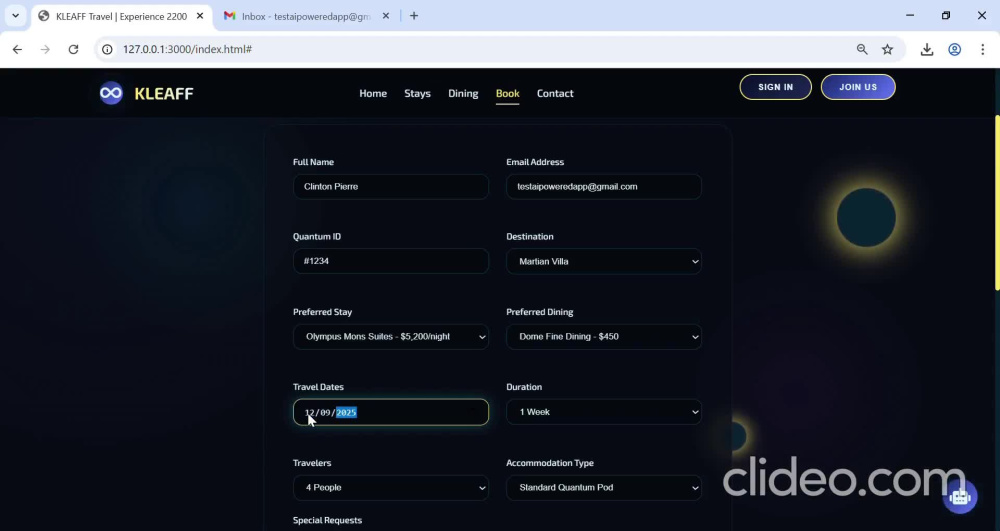Click the KLEAFF brand name text
Image resolution: width=1000 pixels, height=531 pixels.
(164, 94)
